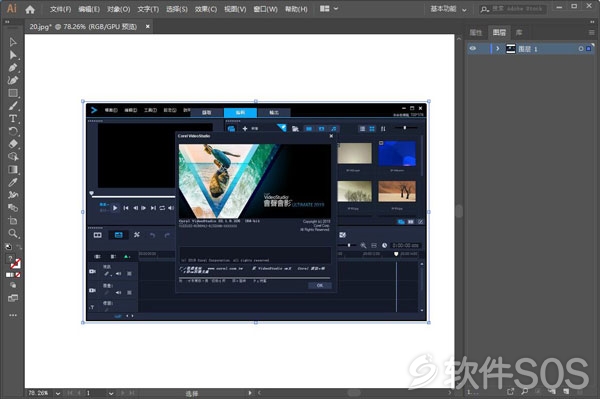Click the vertical scrollbar thumb
The width and height of the screenshot is (600, 399).
(x=459, y=211)
